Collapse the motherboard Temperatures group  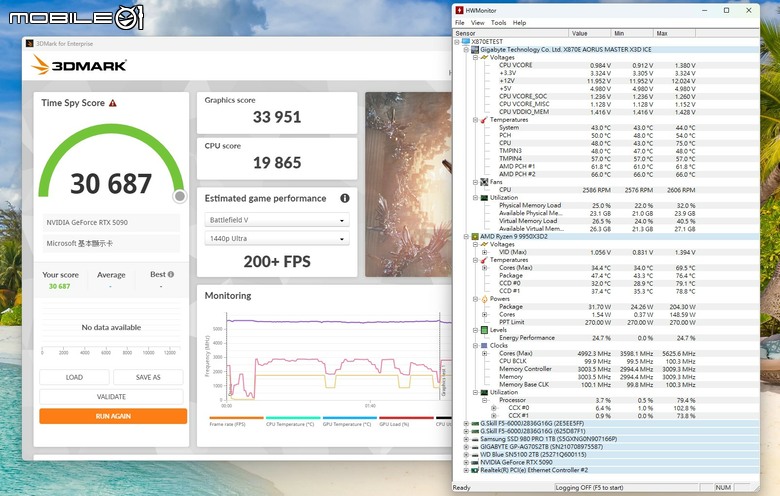pos(475,120)
